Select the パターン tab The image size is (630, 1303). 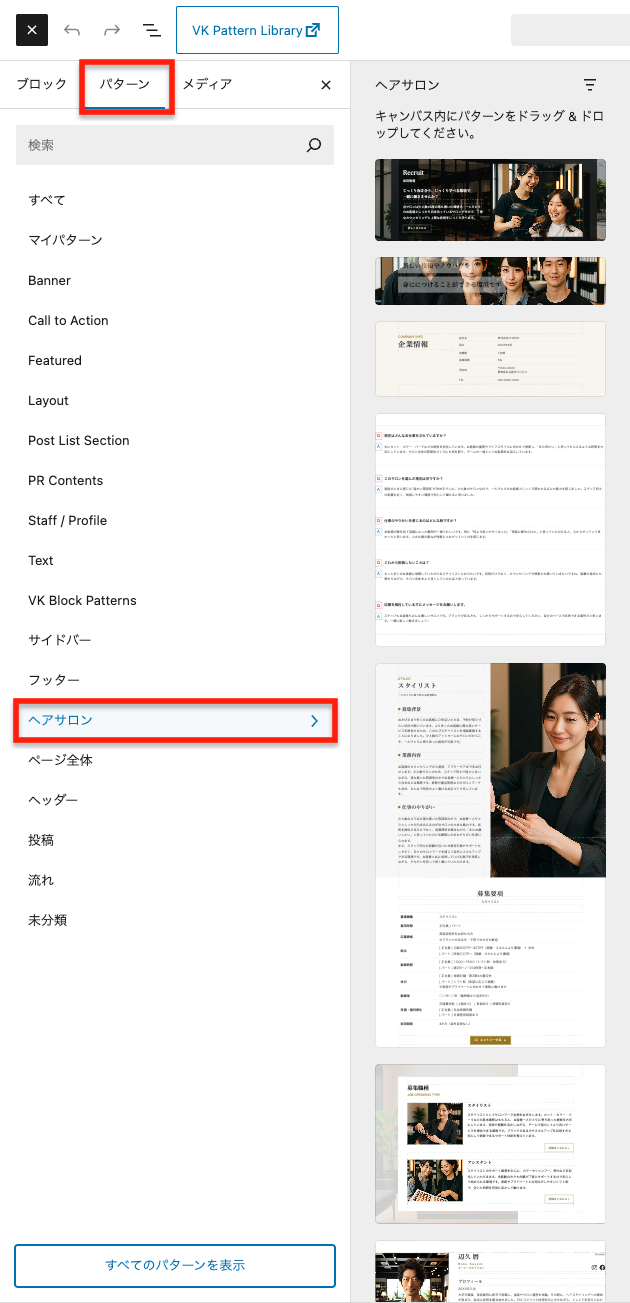[125, 85]
